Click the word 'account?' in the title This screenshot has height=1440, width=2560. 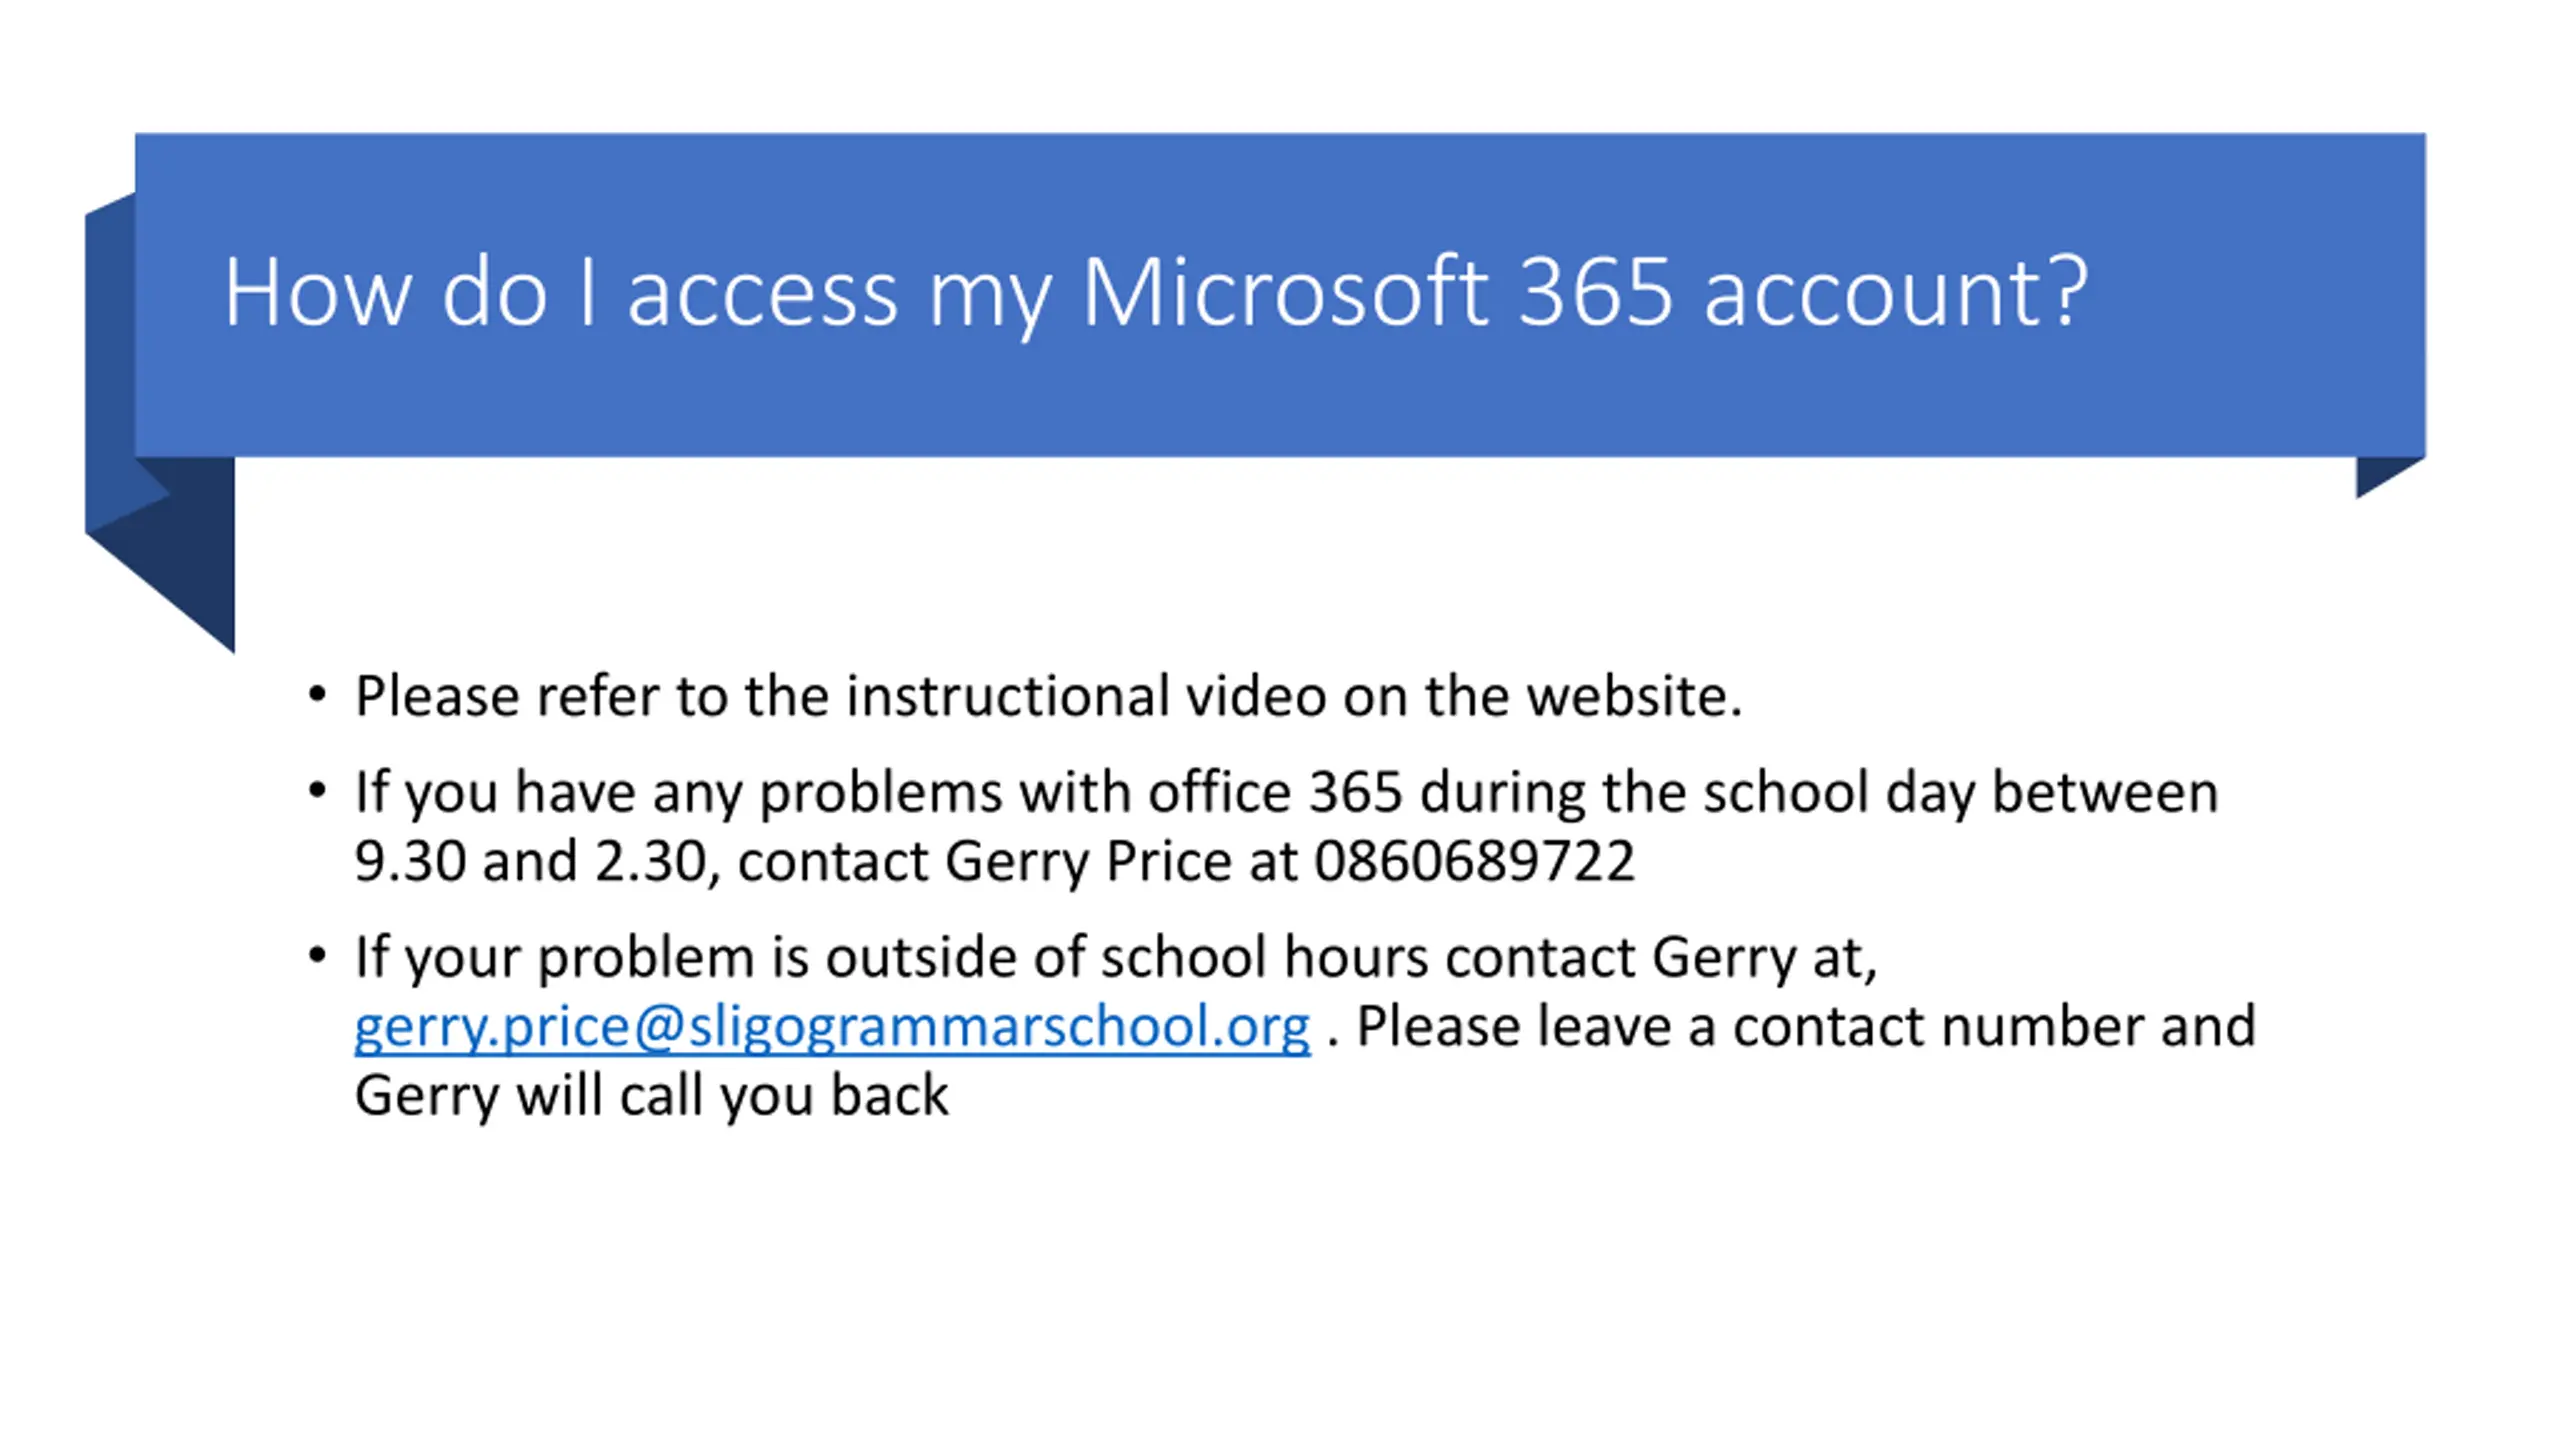click(x=1896, y=292)
